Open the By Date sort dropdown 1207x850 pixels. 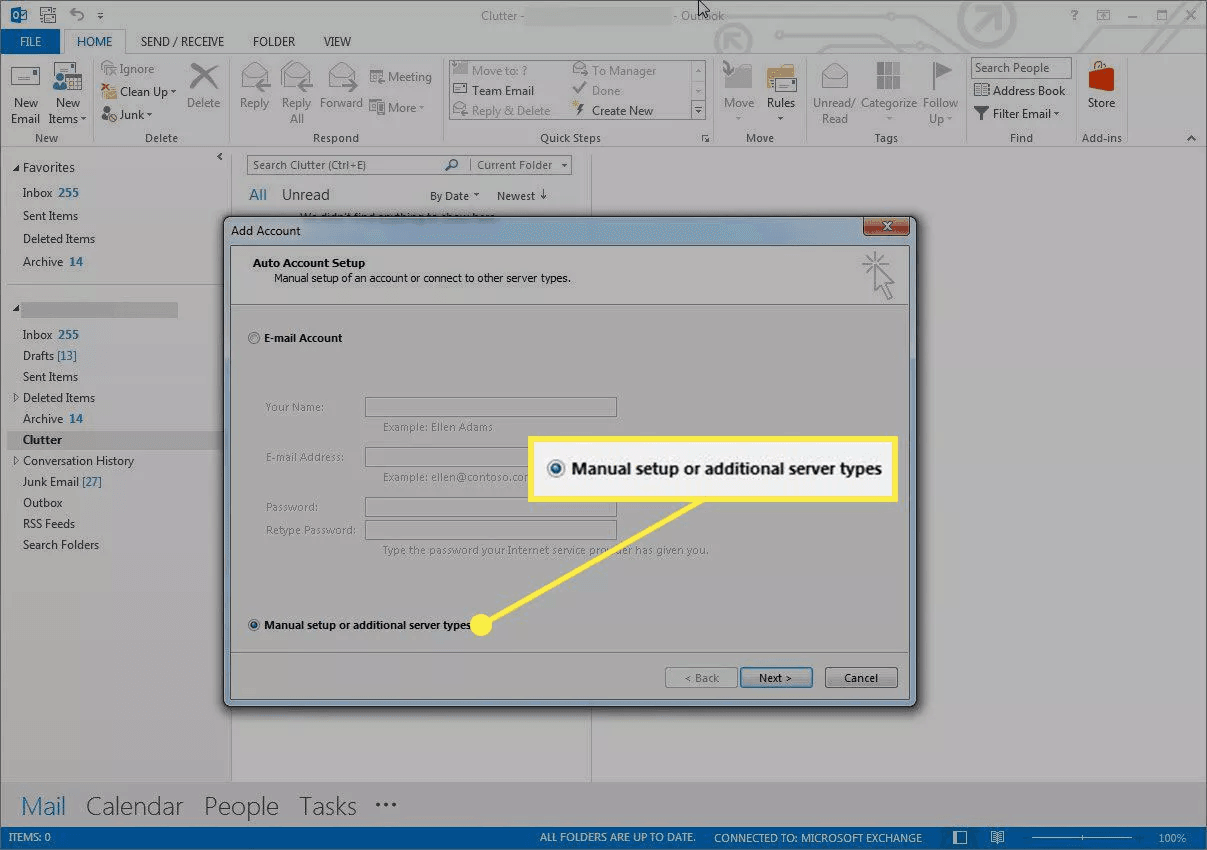pos(455,196)
